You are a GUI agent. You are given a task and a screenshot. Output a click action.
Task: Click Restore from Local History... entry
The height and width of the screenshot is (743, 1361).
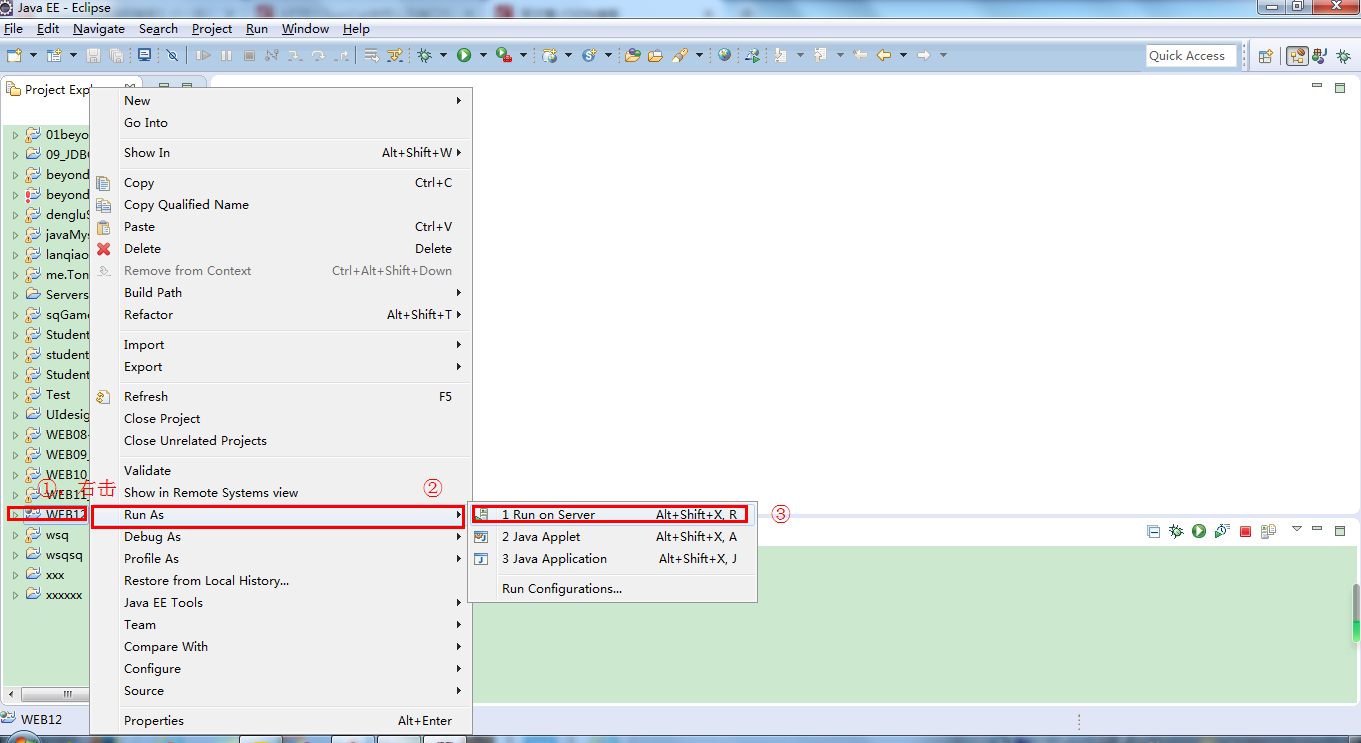(x=279, y=580)
